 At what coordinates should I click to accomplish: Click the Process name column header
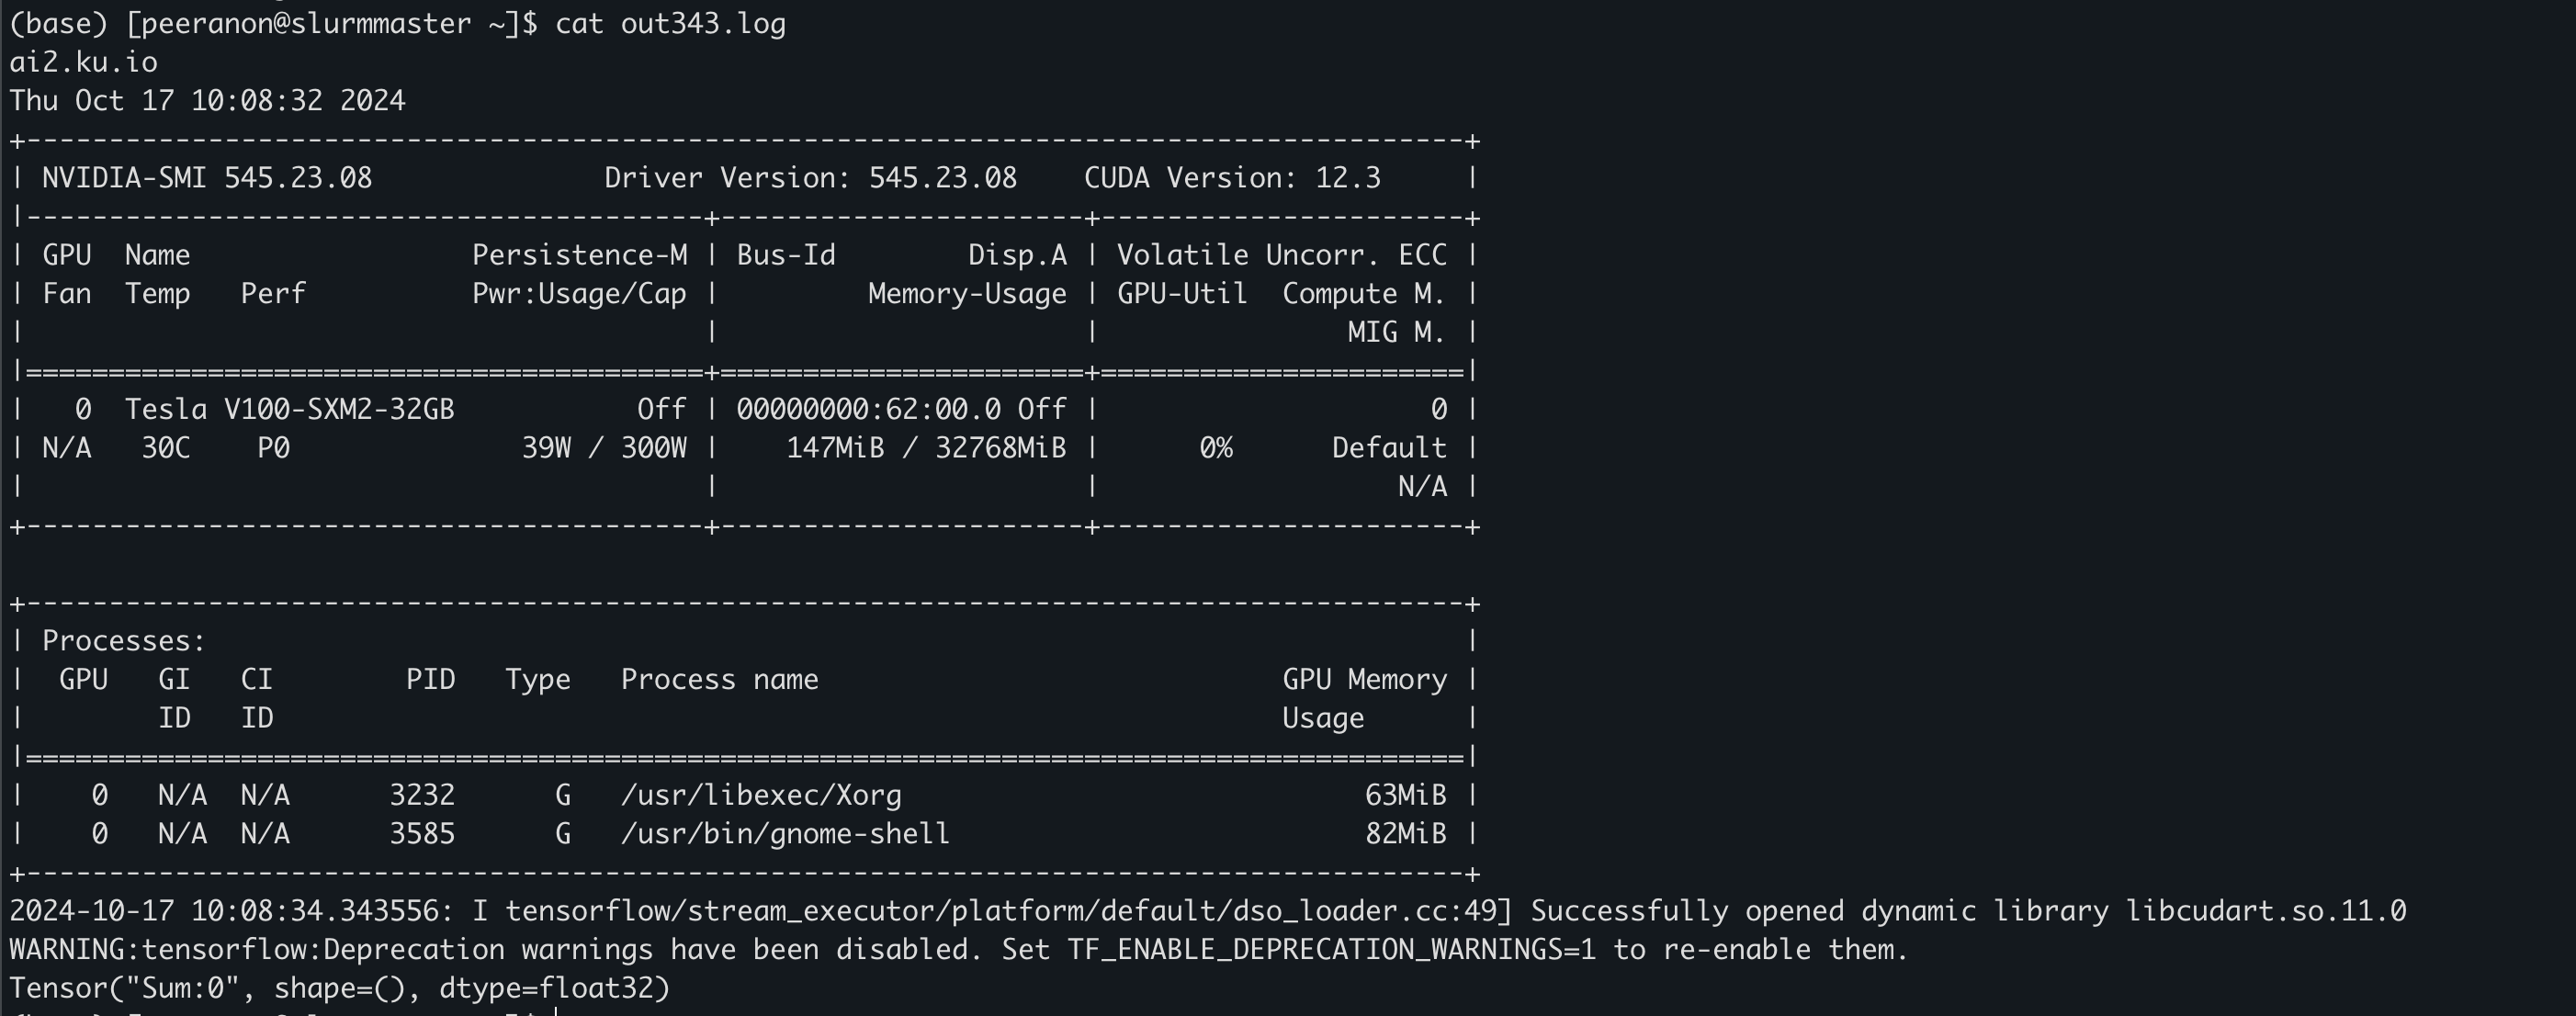pos(719,680)
